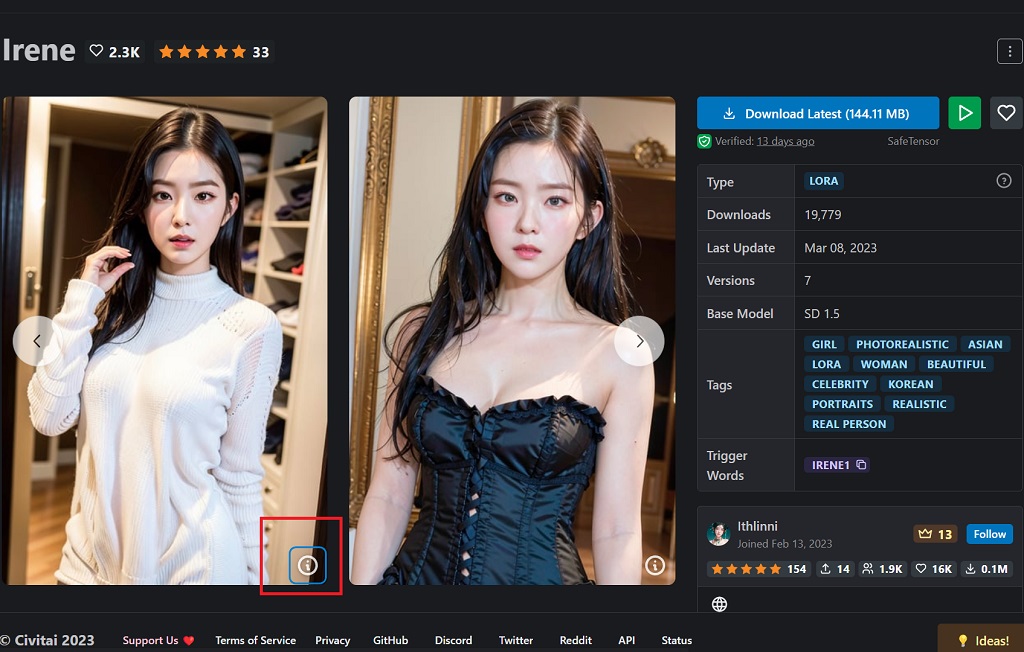Open the Ithlinni creator avatar
The width and height of the screenshot is (1024, 652).
[x=718, y=534]
